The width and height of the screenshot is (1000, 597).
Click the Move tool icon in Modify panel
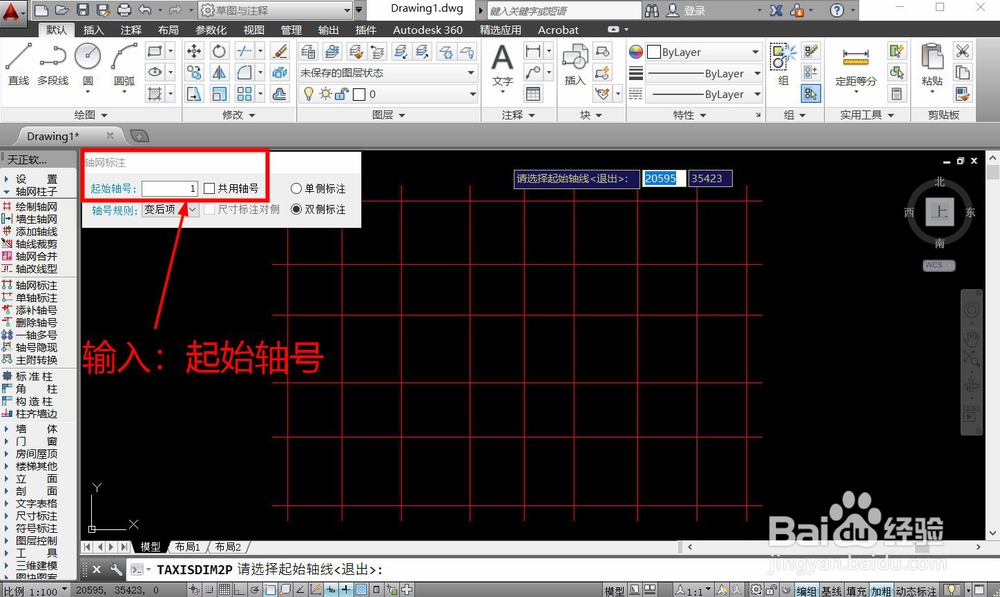tap(194, 51)
